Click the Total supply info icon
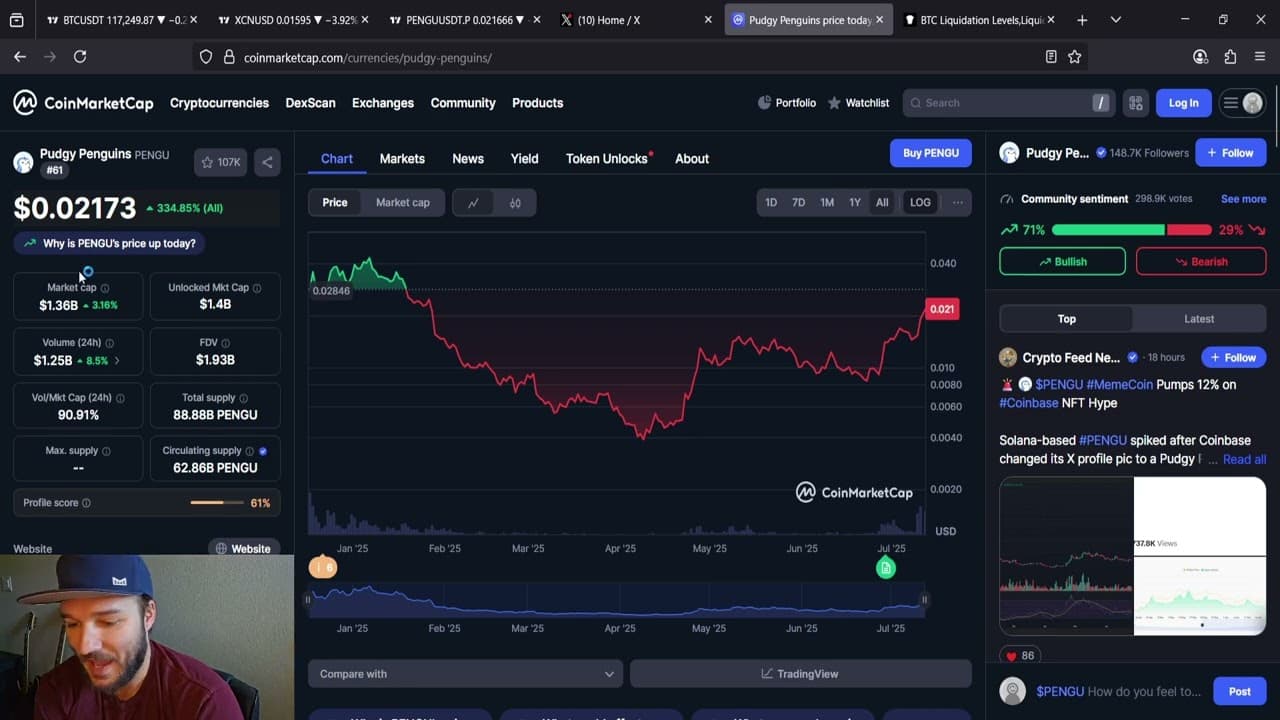Screen dimensions: 1280x720 pyautogui.click(x=244, y=398)
